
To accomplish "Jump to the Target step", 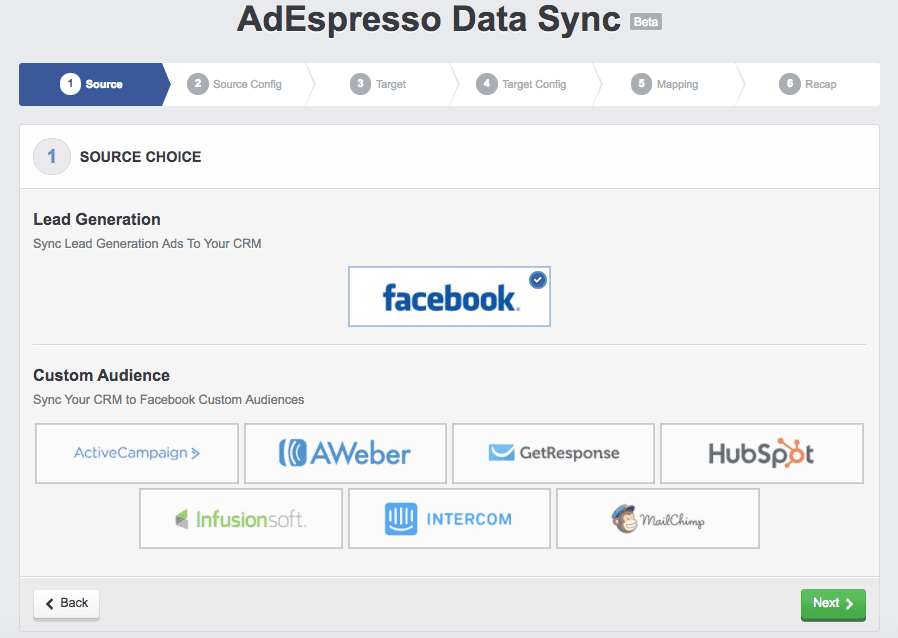I will 380,84.
